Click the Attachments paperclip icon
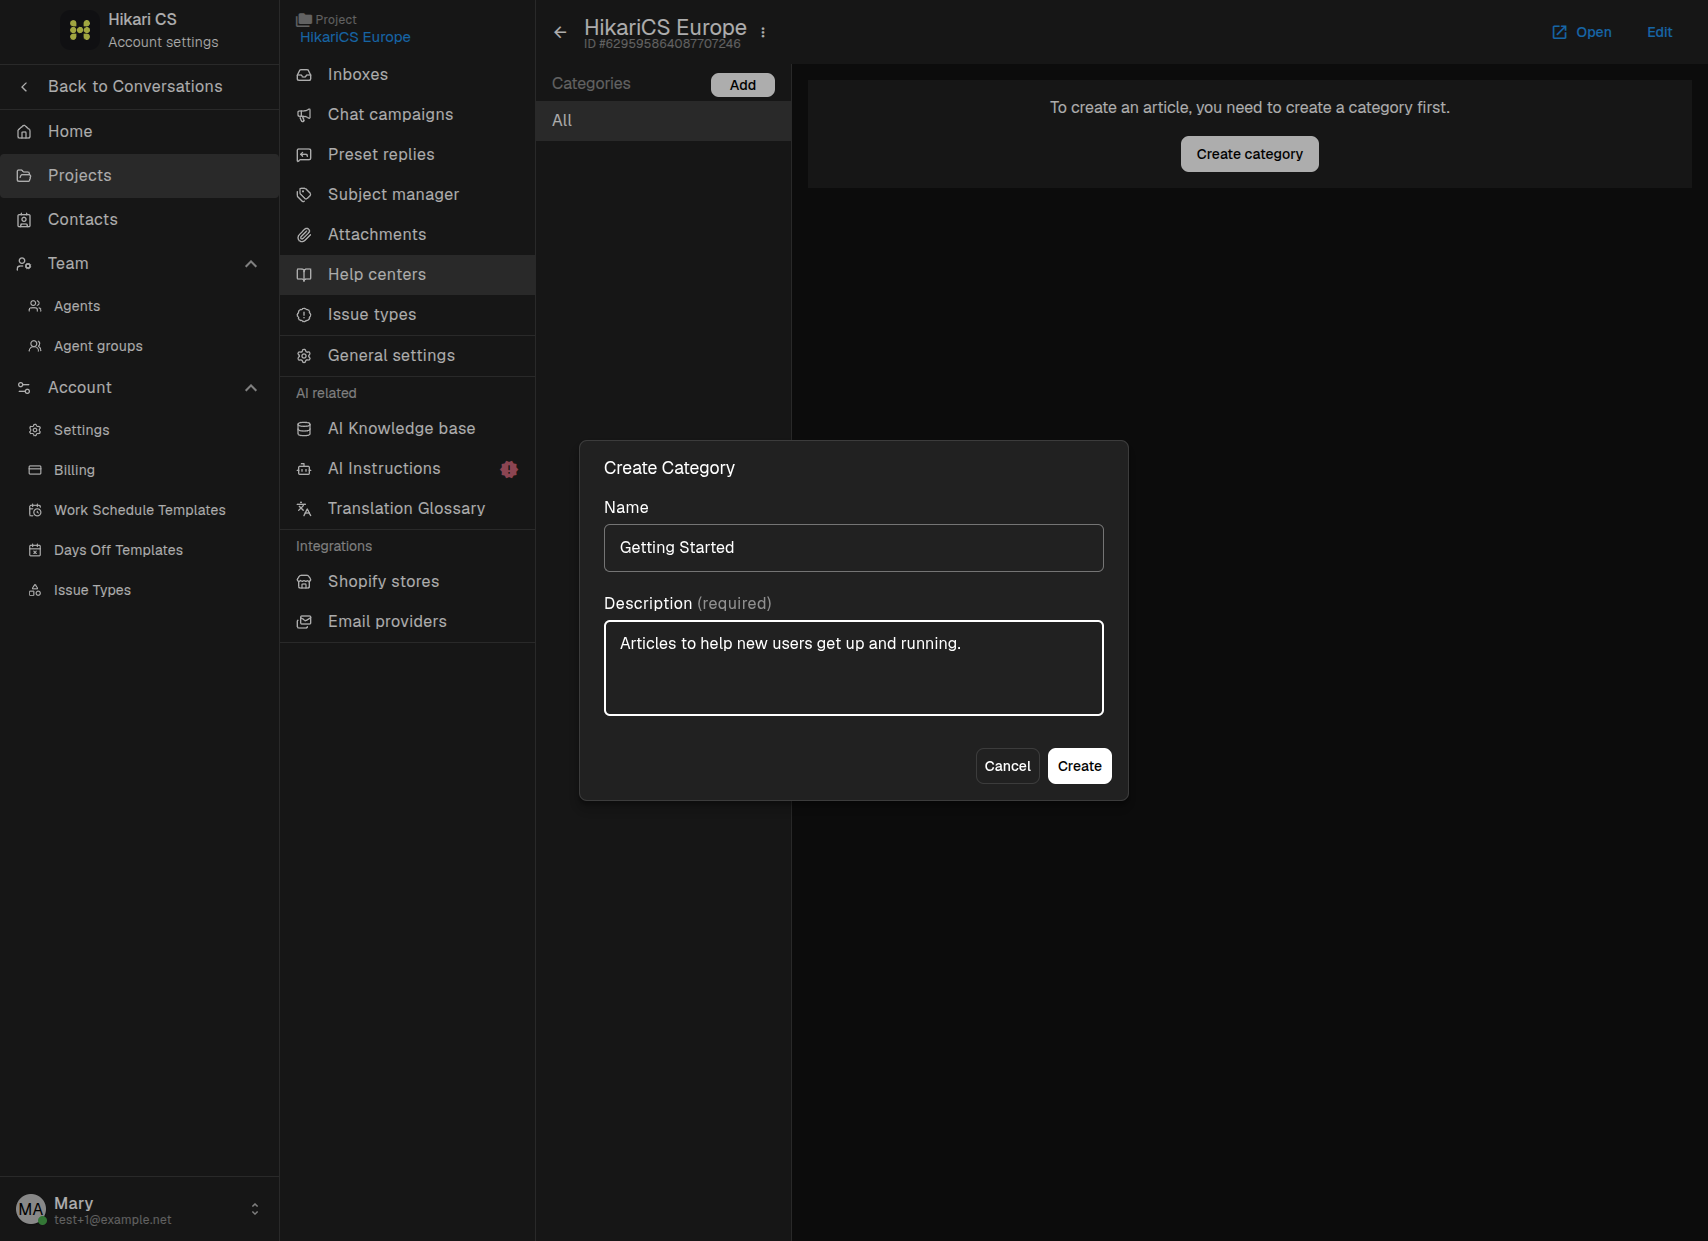Image resolution: width=1708 pixels, height=1241 pixels. tap(304, 235)
